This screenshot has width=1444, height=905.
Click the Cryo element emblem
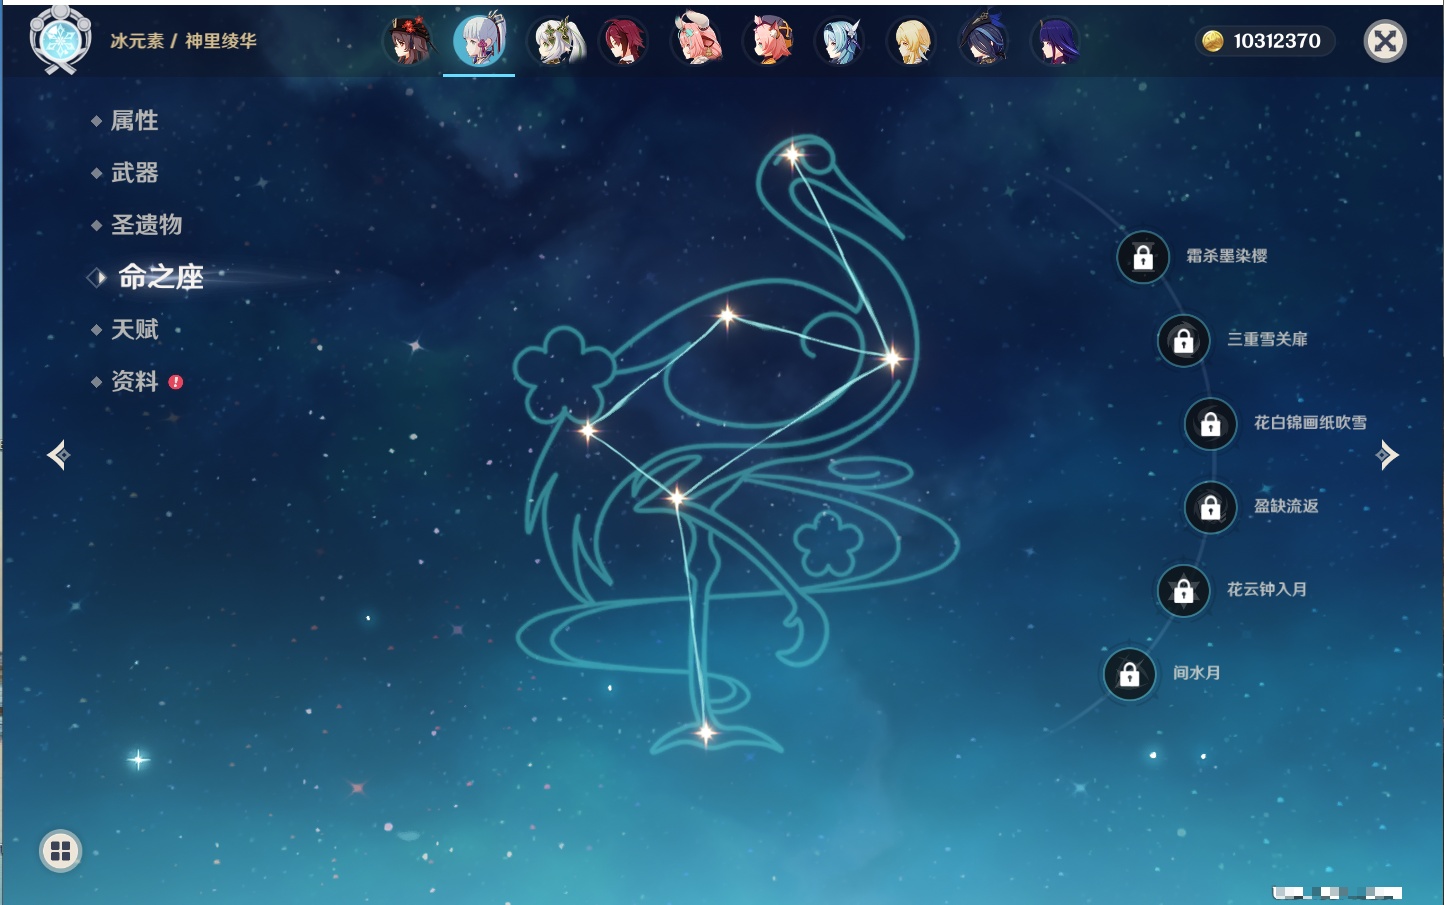pos(61,39)
